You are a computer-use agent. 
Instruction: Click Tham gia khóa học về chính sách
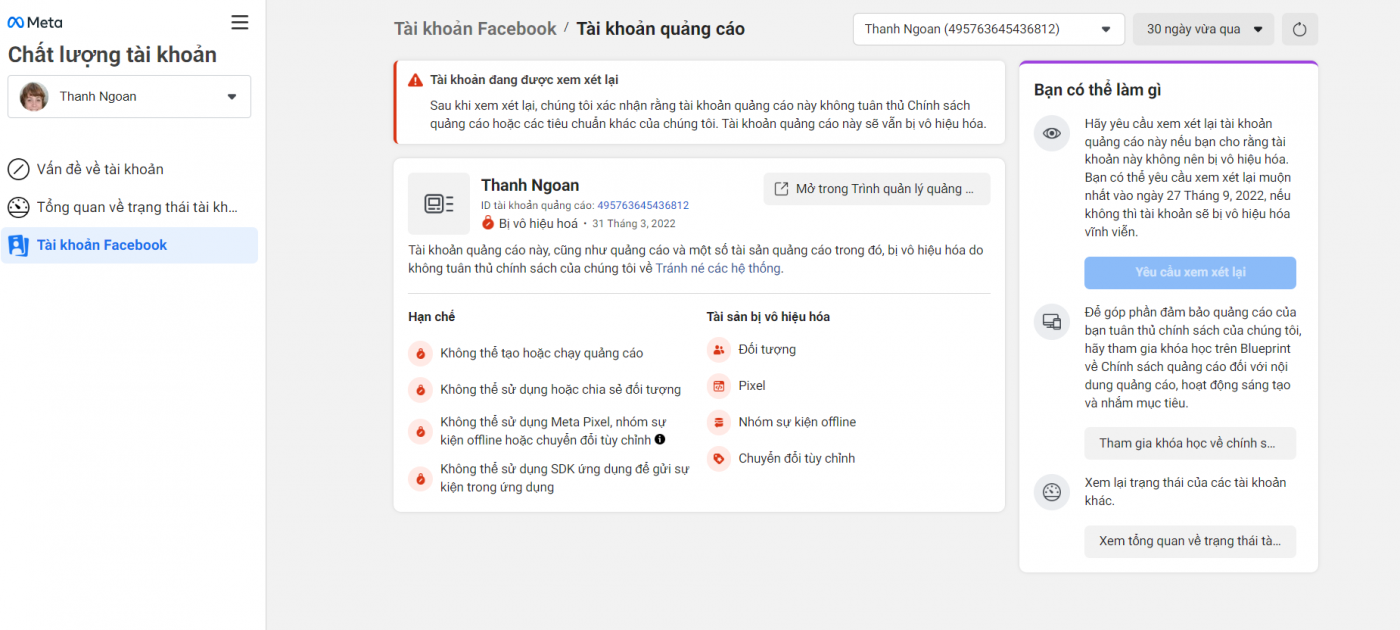(1190, 443)
